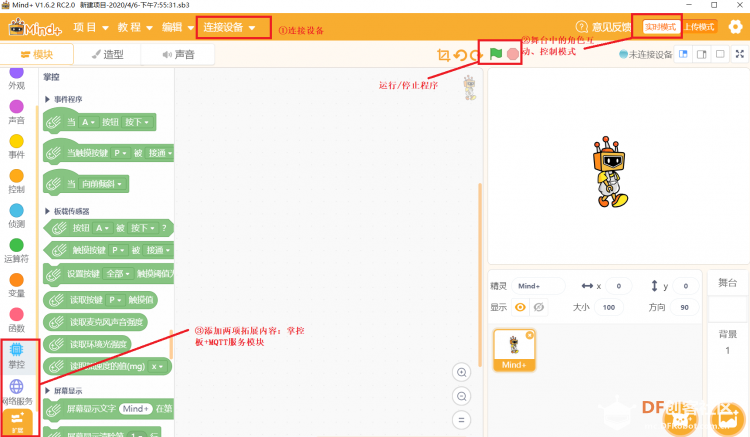Click the undo arrow icon
Screen dimensions: 750x437
tap(460, 55)
